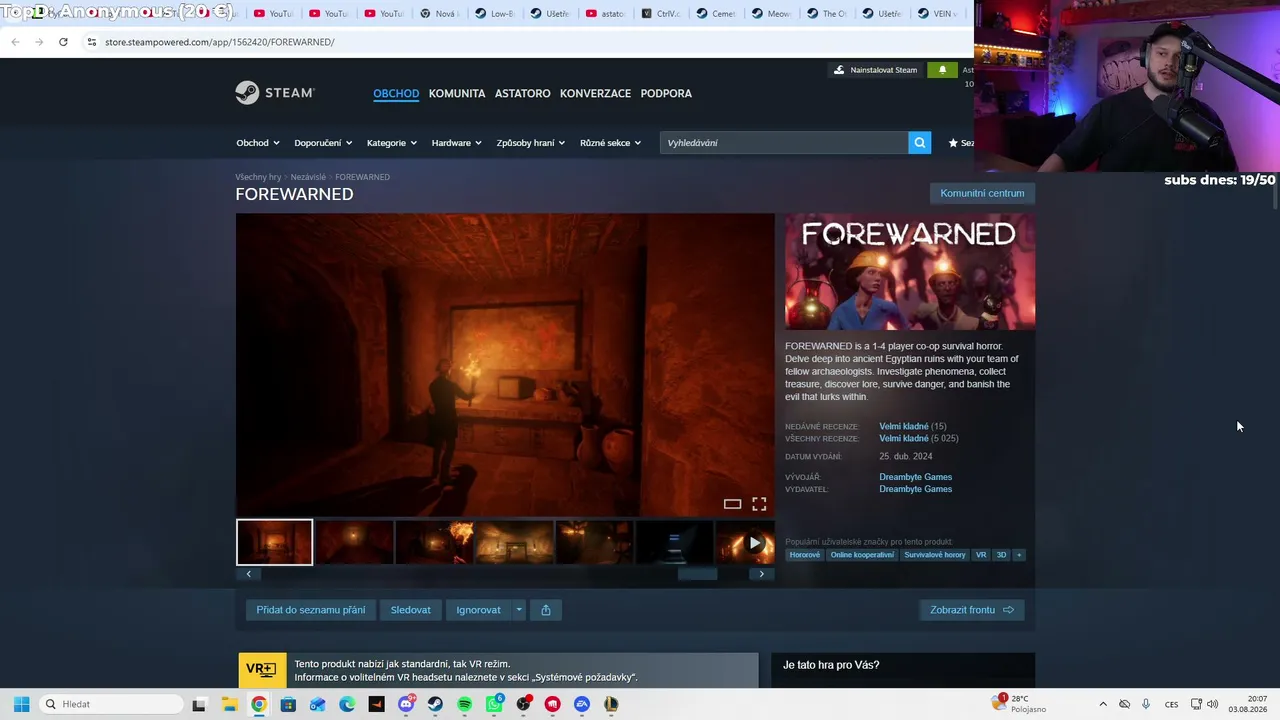
Task: Open Discord from the taskbar
Action: [406, 704]
